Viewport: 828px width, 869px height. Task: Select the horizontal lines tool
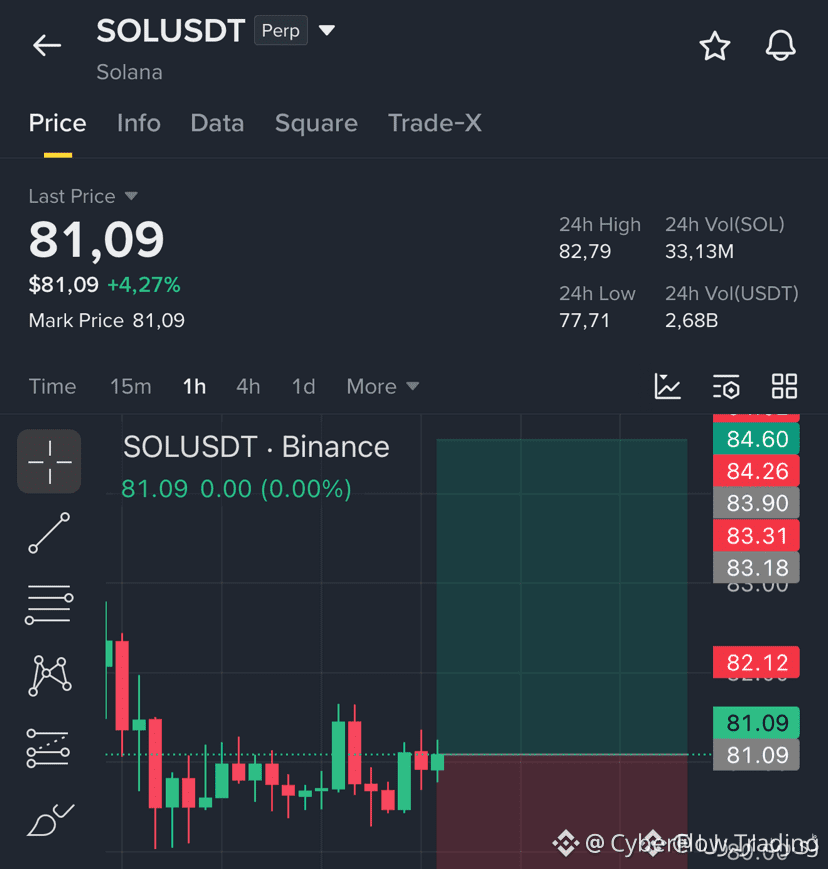click(49, 604)
